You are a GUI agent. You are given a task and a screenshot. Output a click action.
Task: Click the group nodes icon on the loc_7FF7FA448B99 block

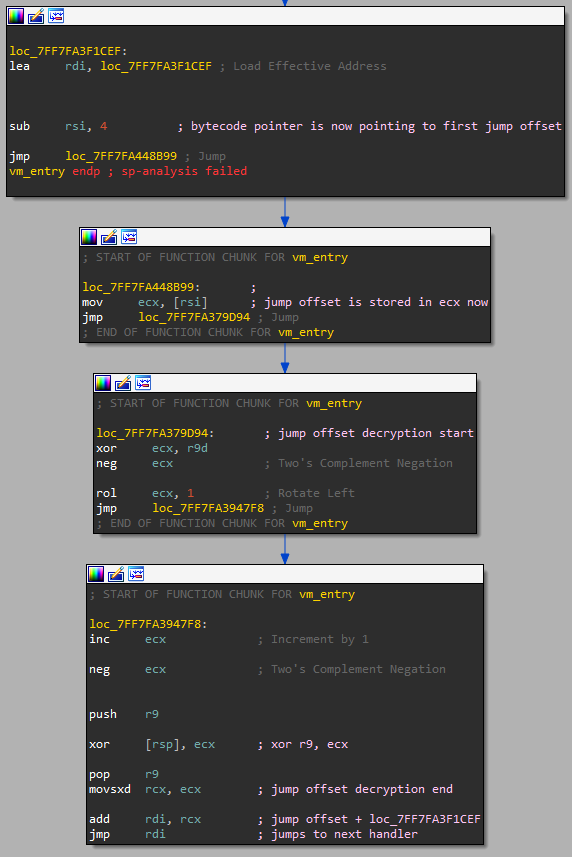pos(129,237)
